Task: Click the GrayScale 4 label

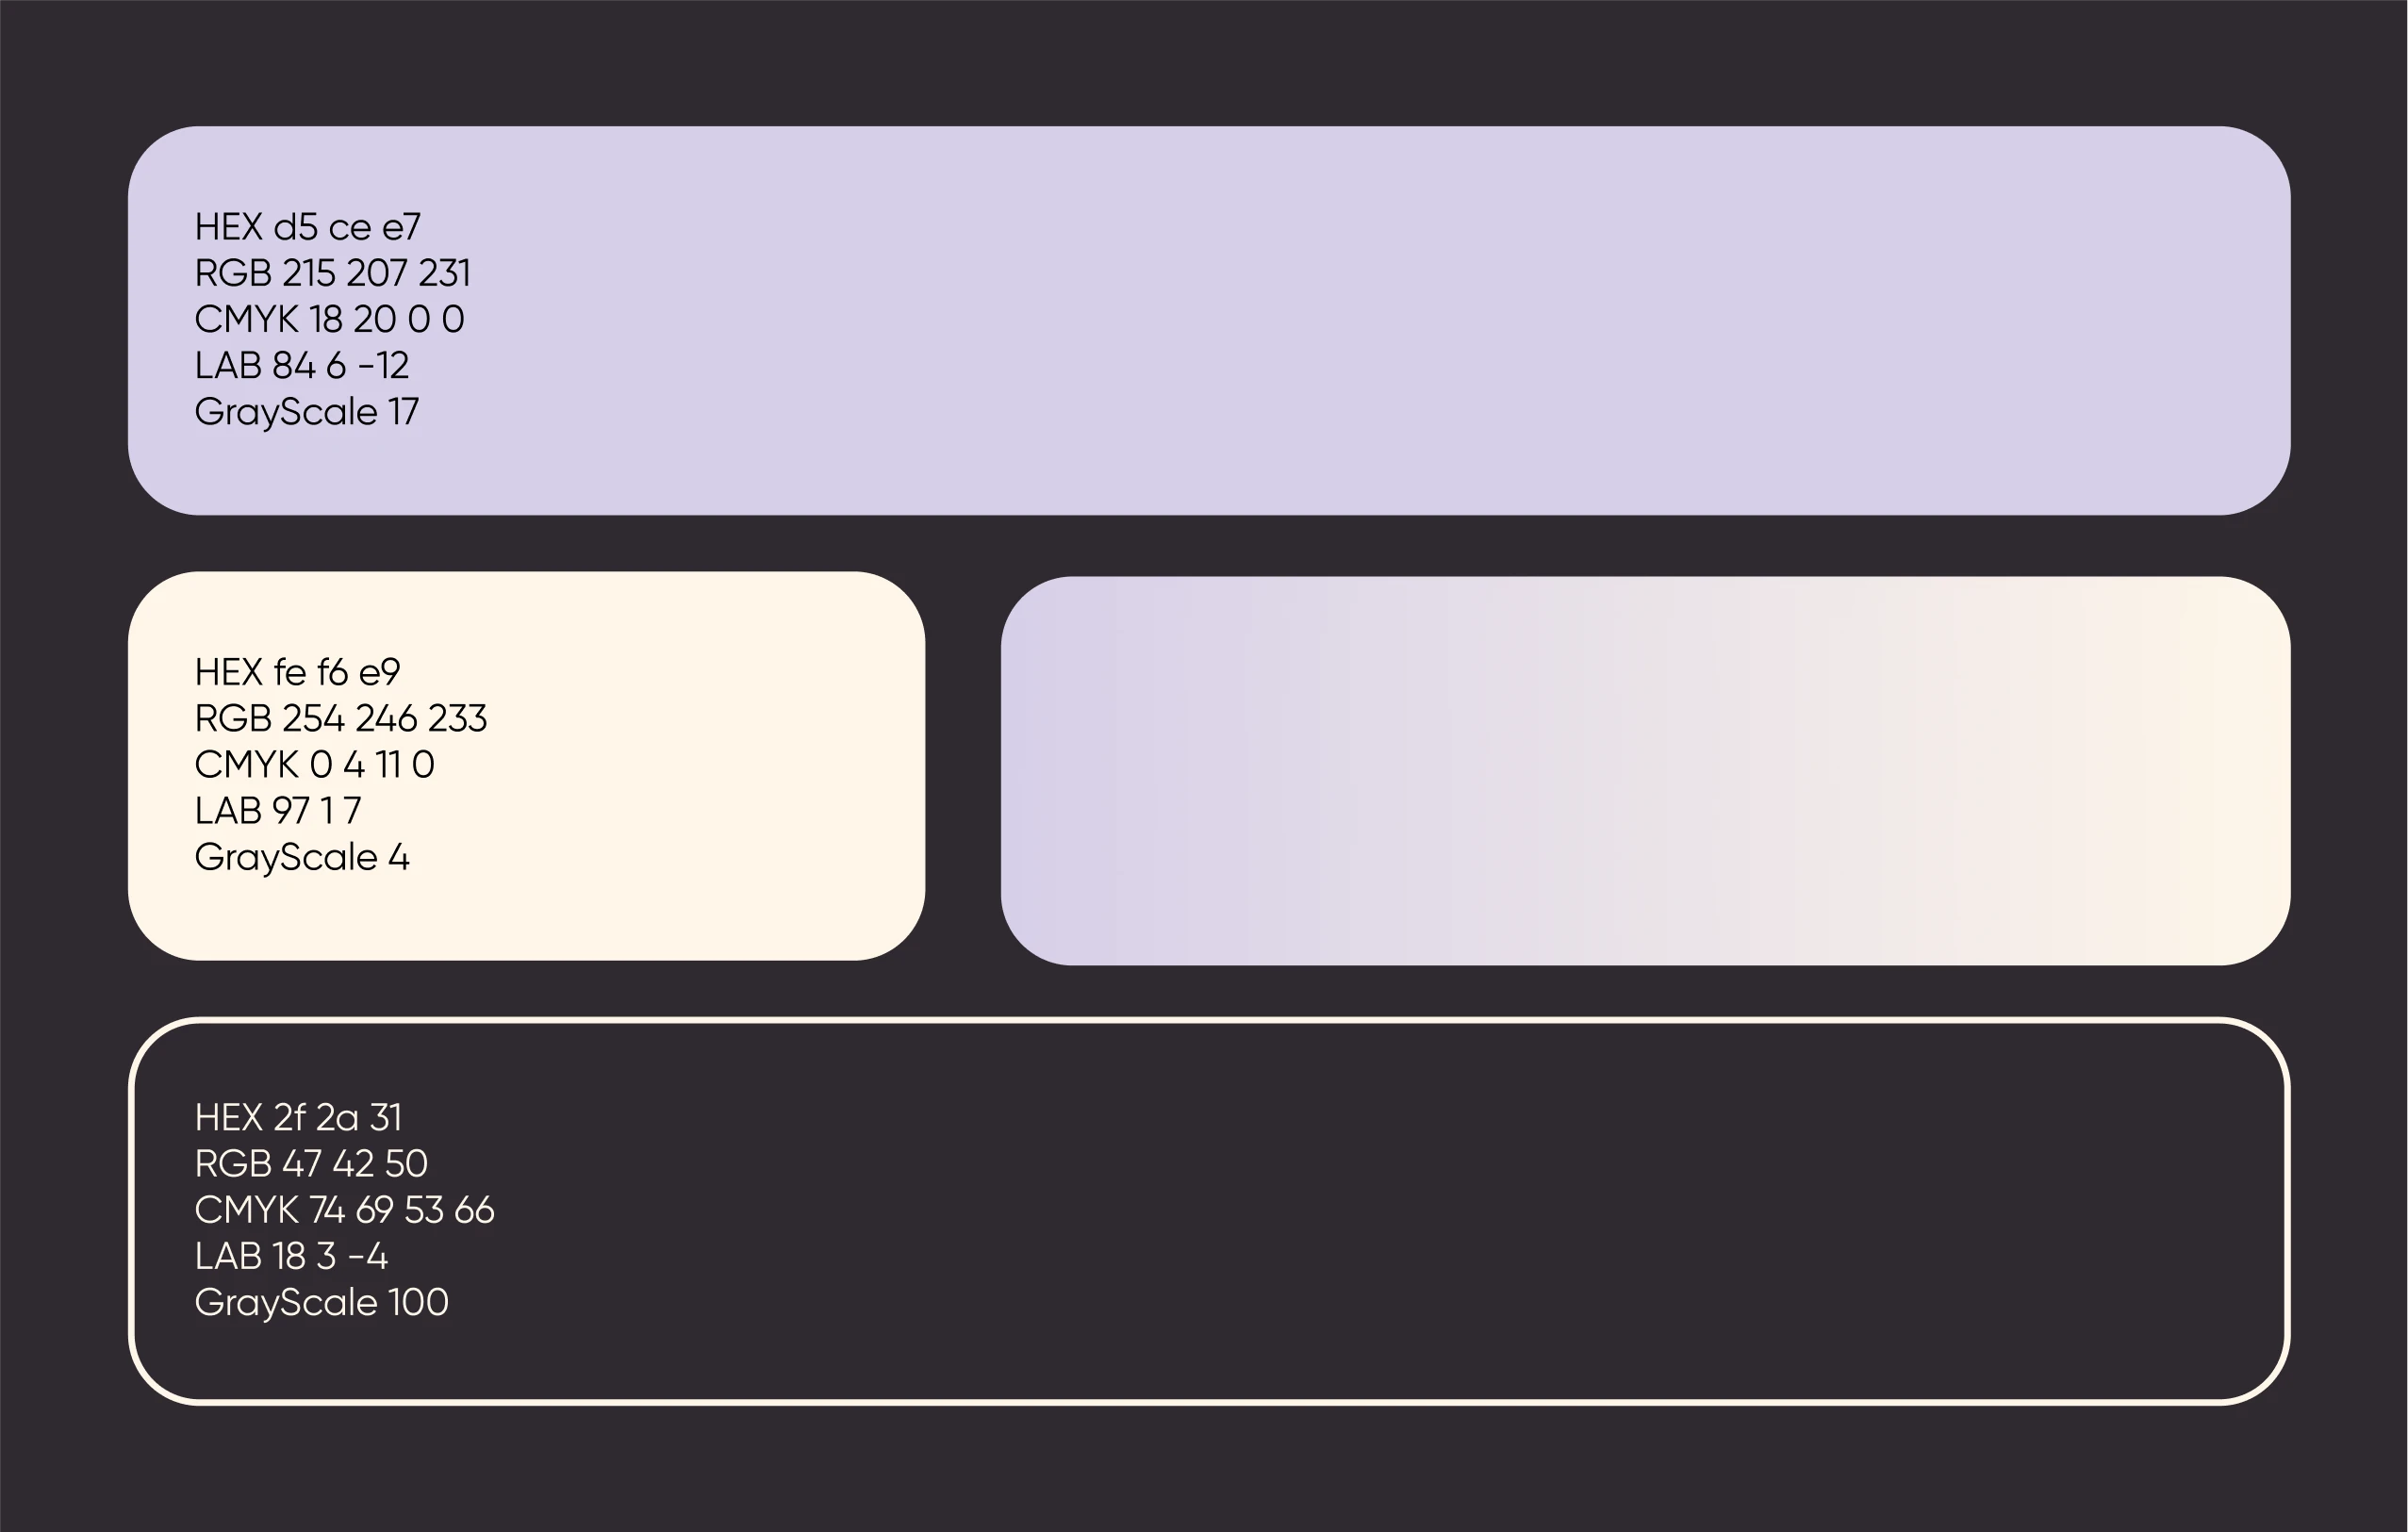Action: click(x=301, y=857)
